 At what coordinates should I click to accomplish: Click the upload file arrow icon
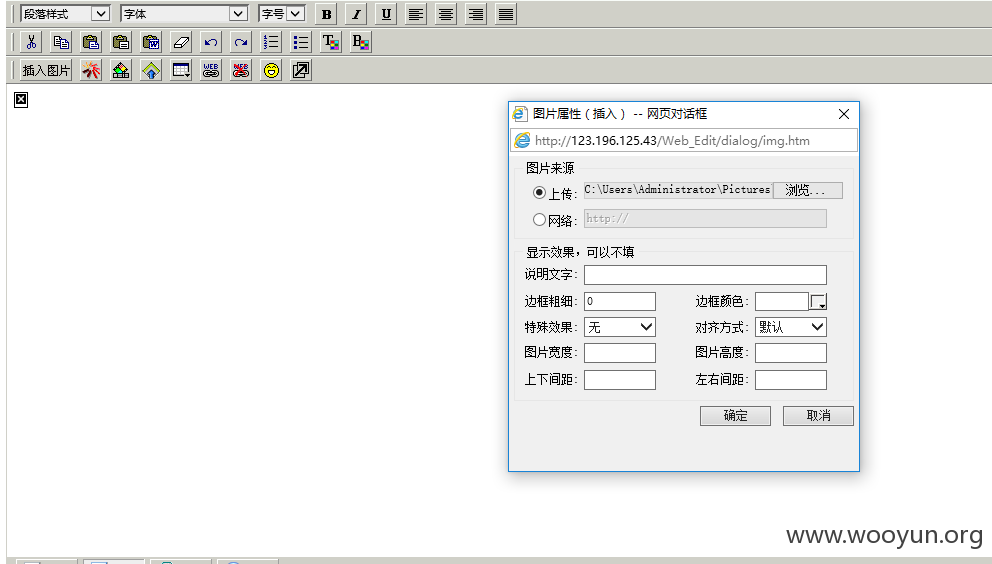151,70
